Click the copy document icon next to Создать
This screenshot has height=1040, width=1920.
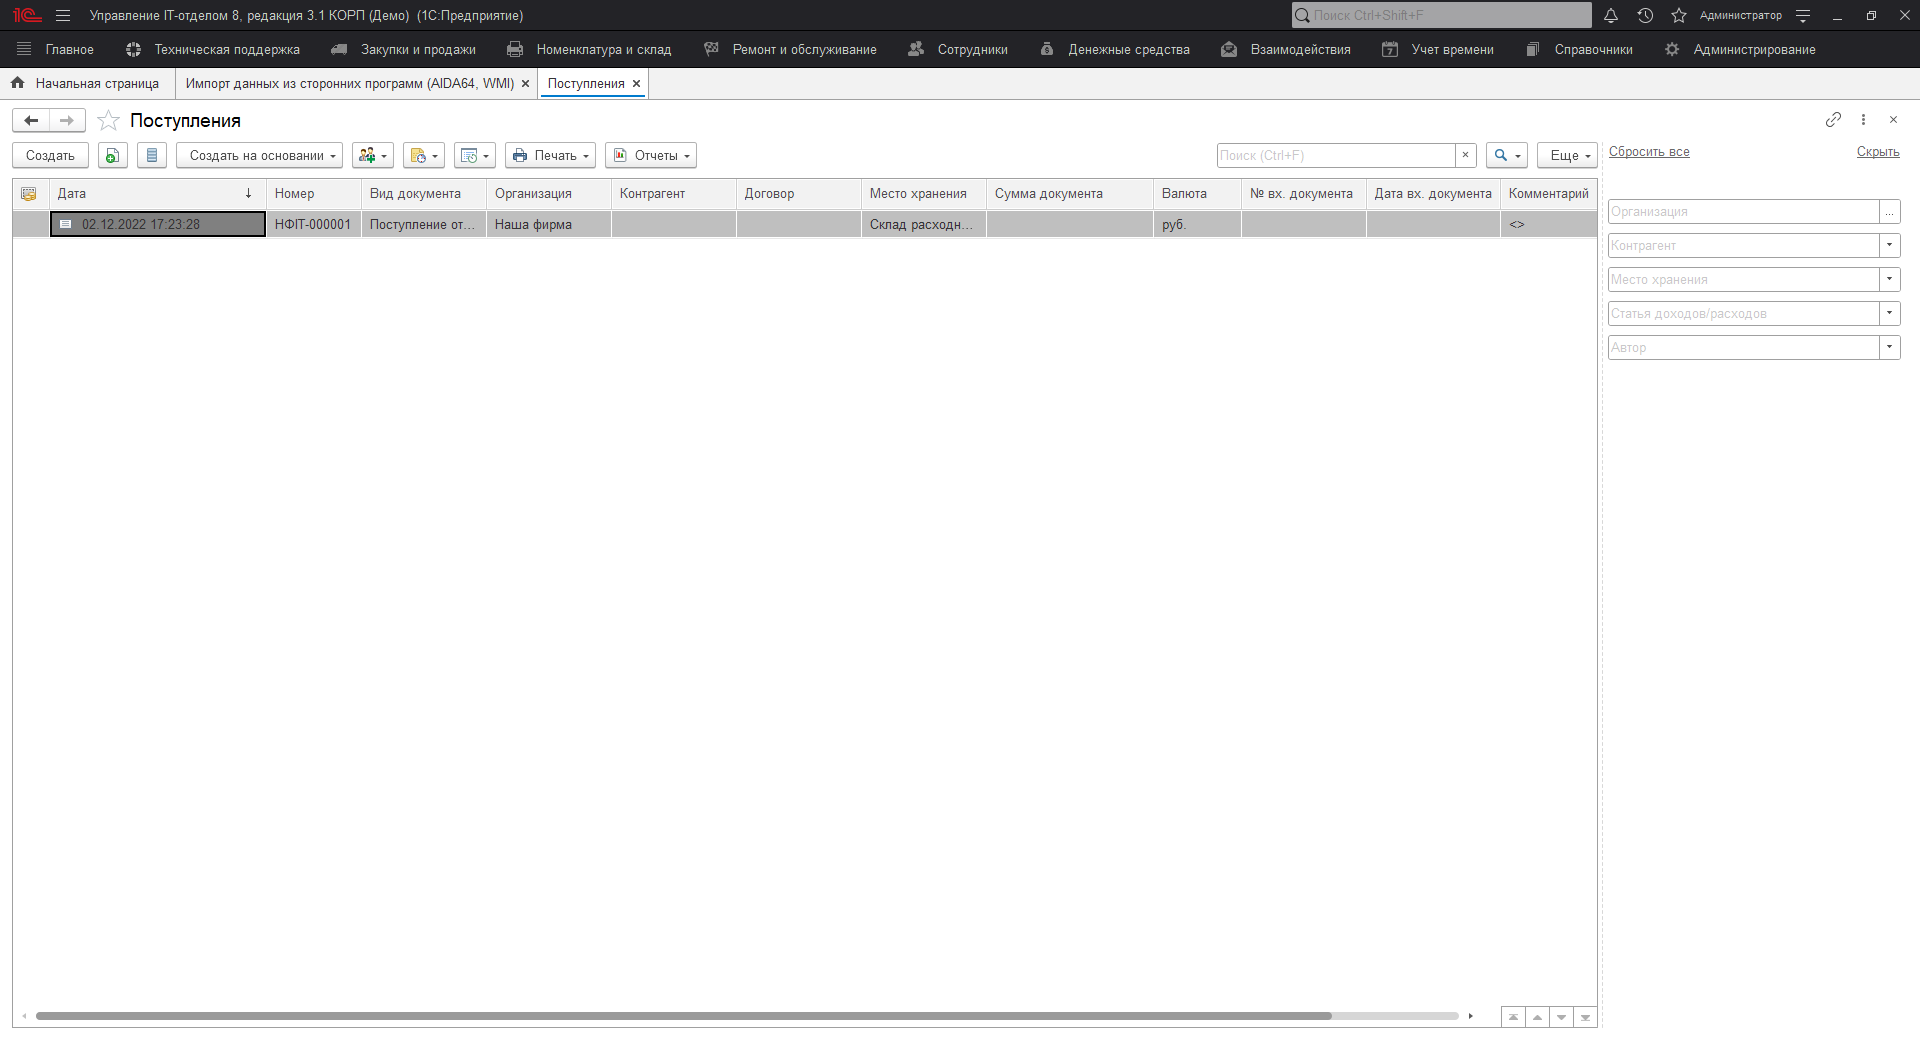click(x=112, y=155)
